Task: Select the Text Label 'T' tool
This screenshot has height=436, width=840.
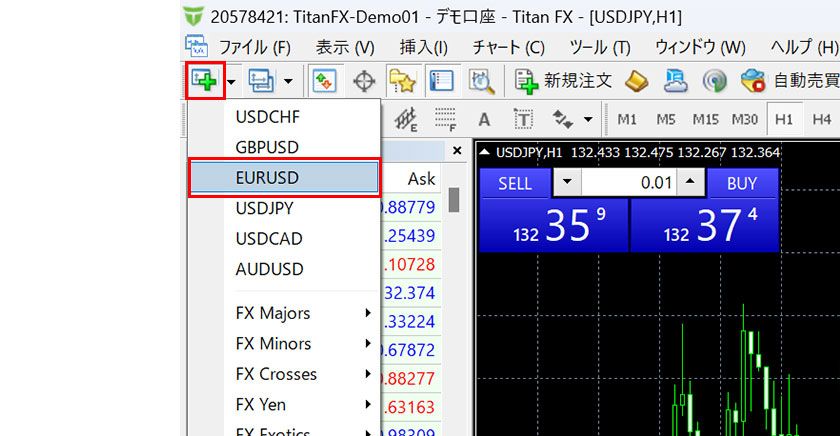Action: pos(523,119)
